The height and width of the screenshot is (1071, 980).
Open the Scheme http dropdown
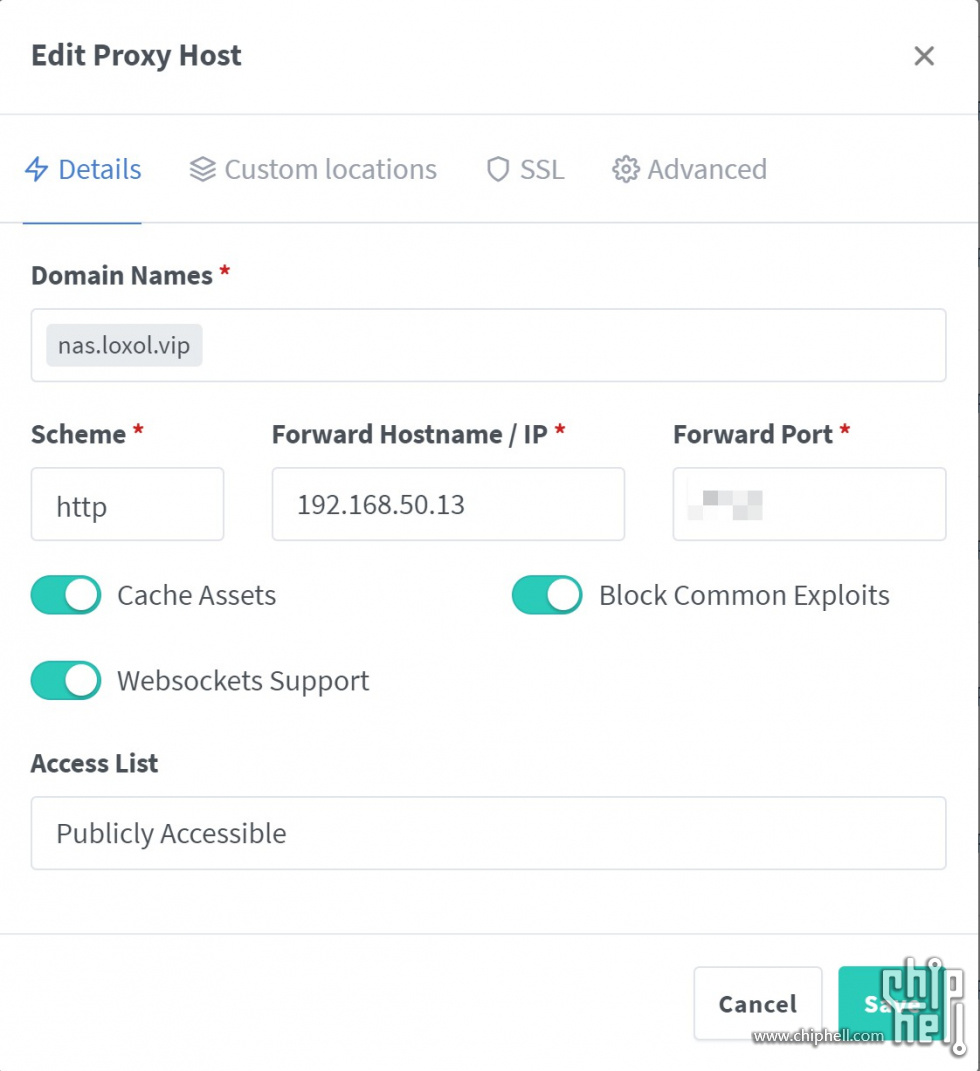(127, 504)
